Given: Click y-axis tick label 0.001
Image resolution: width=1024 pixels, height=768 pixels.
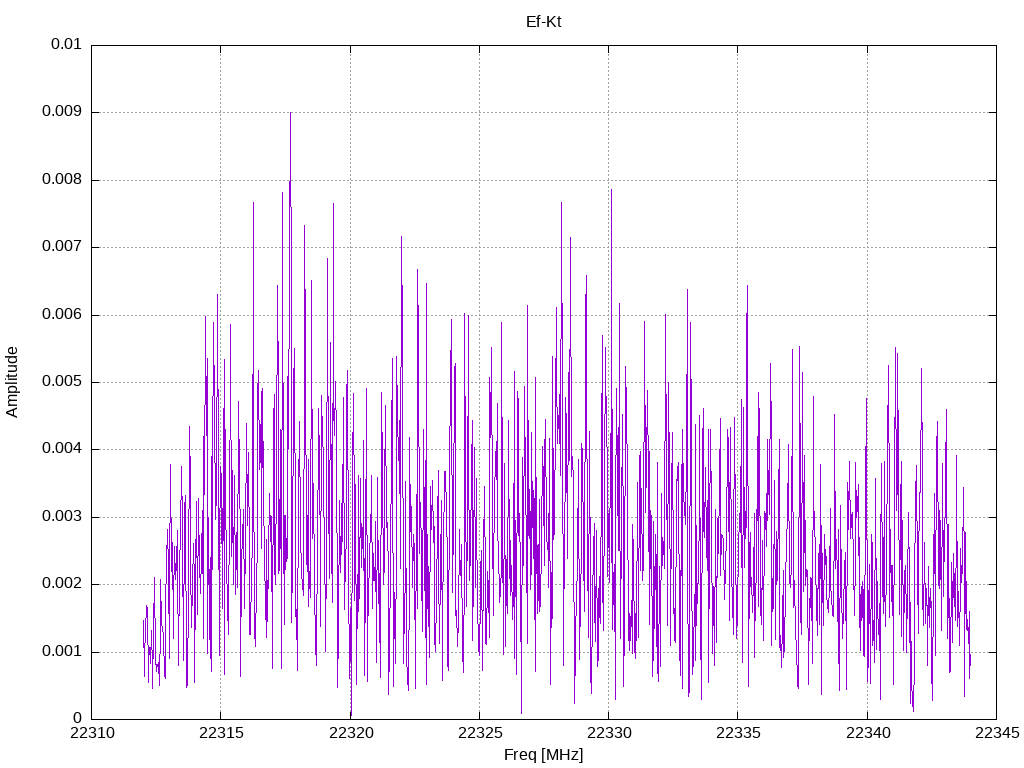Looking at the screenshot, I should coord(62,652).
